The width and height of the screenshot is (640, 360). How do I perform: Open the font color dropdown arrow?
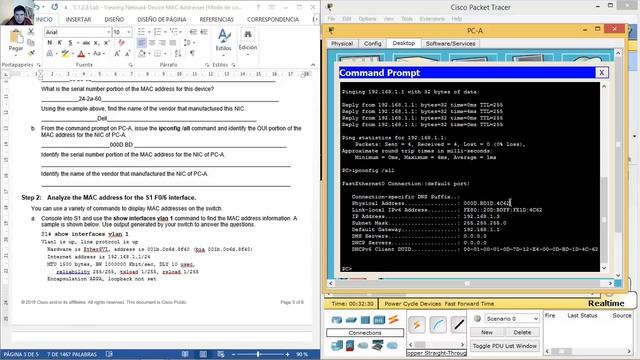click(89, 53)
